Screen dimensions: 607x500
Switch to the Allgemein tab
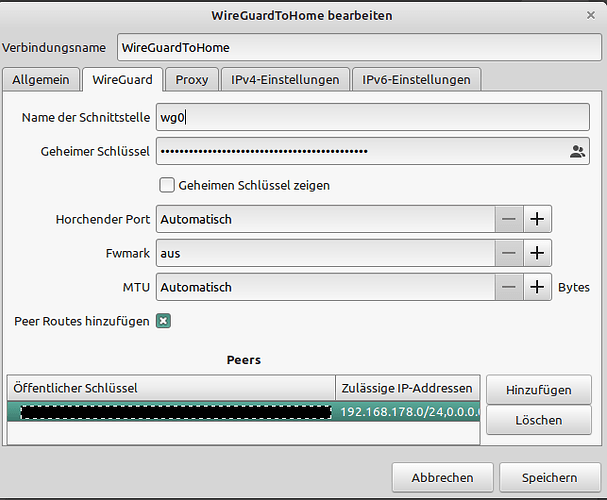click(41, 80)
